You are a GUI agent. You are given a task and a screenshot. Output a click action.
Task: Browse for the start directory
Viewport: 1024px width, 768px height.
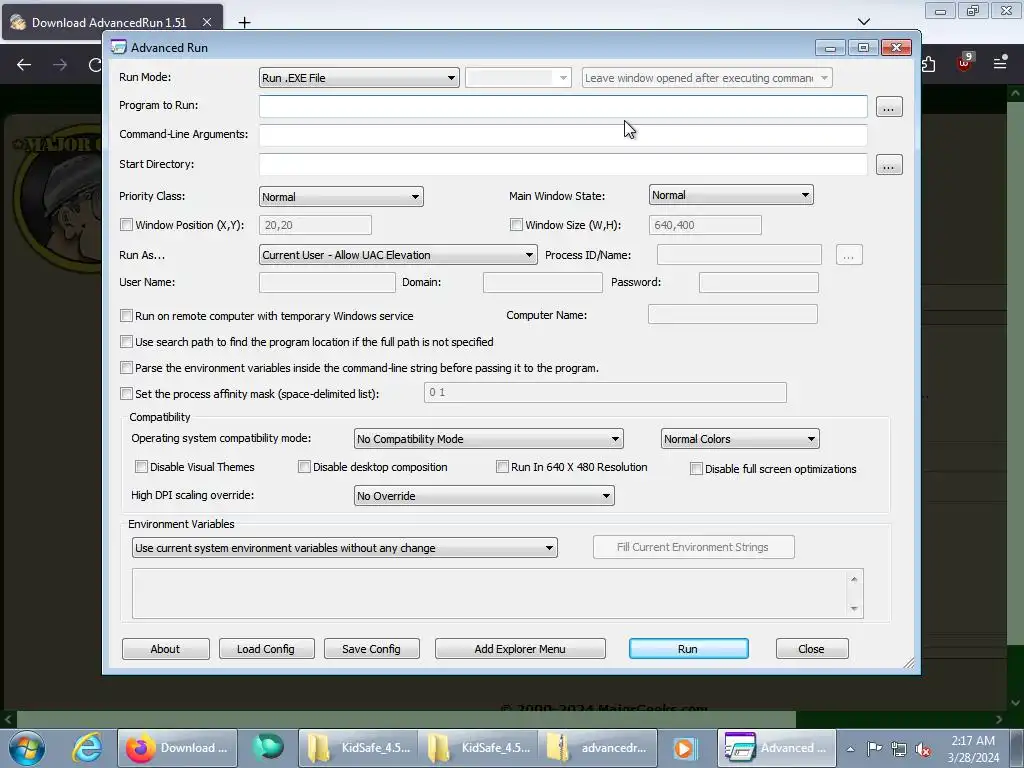pos(888,165)
